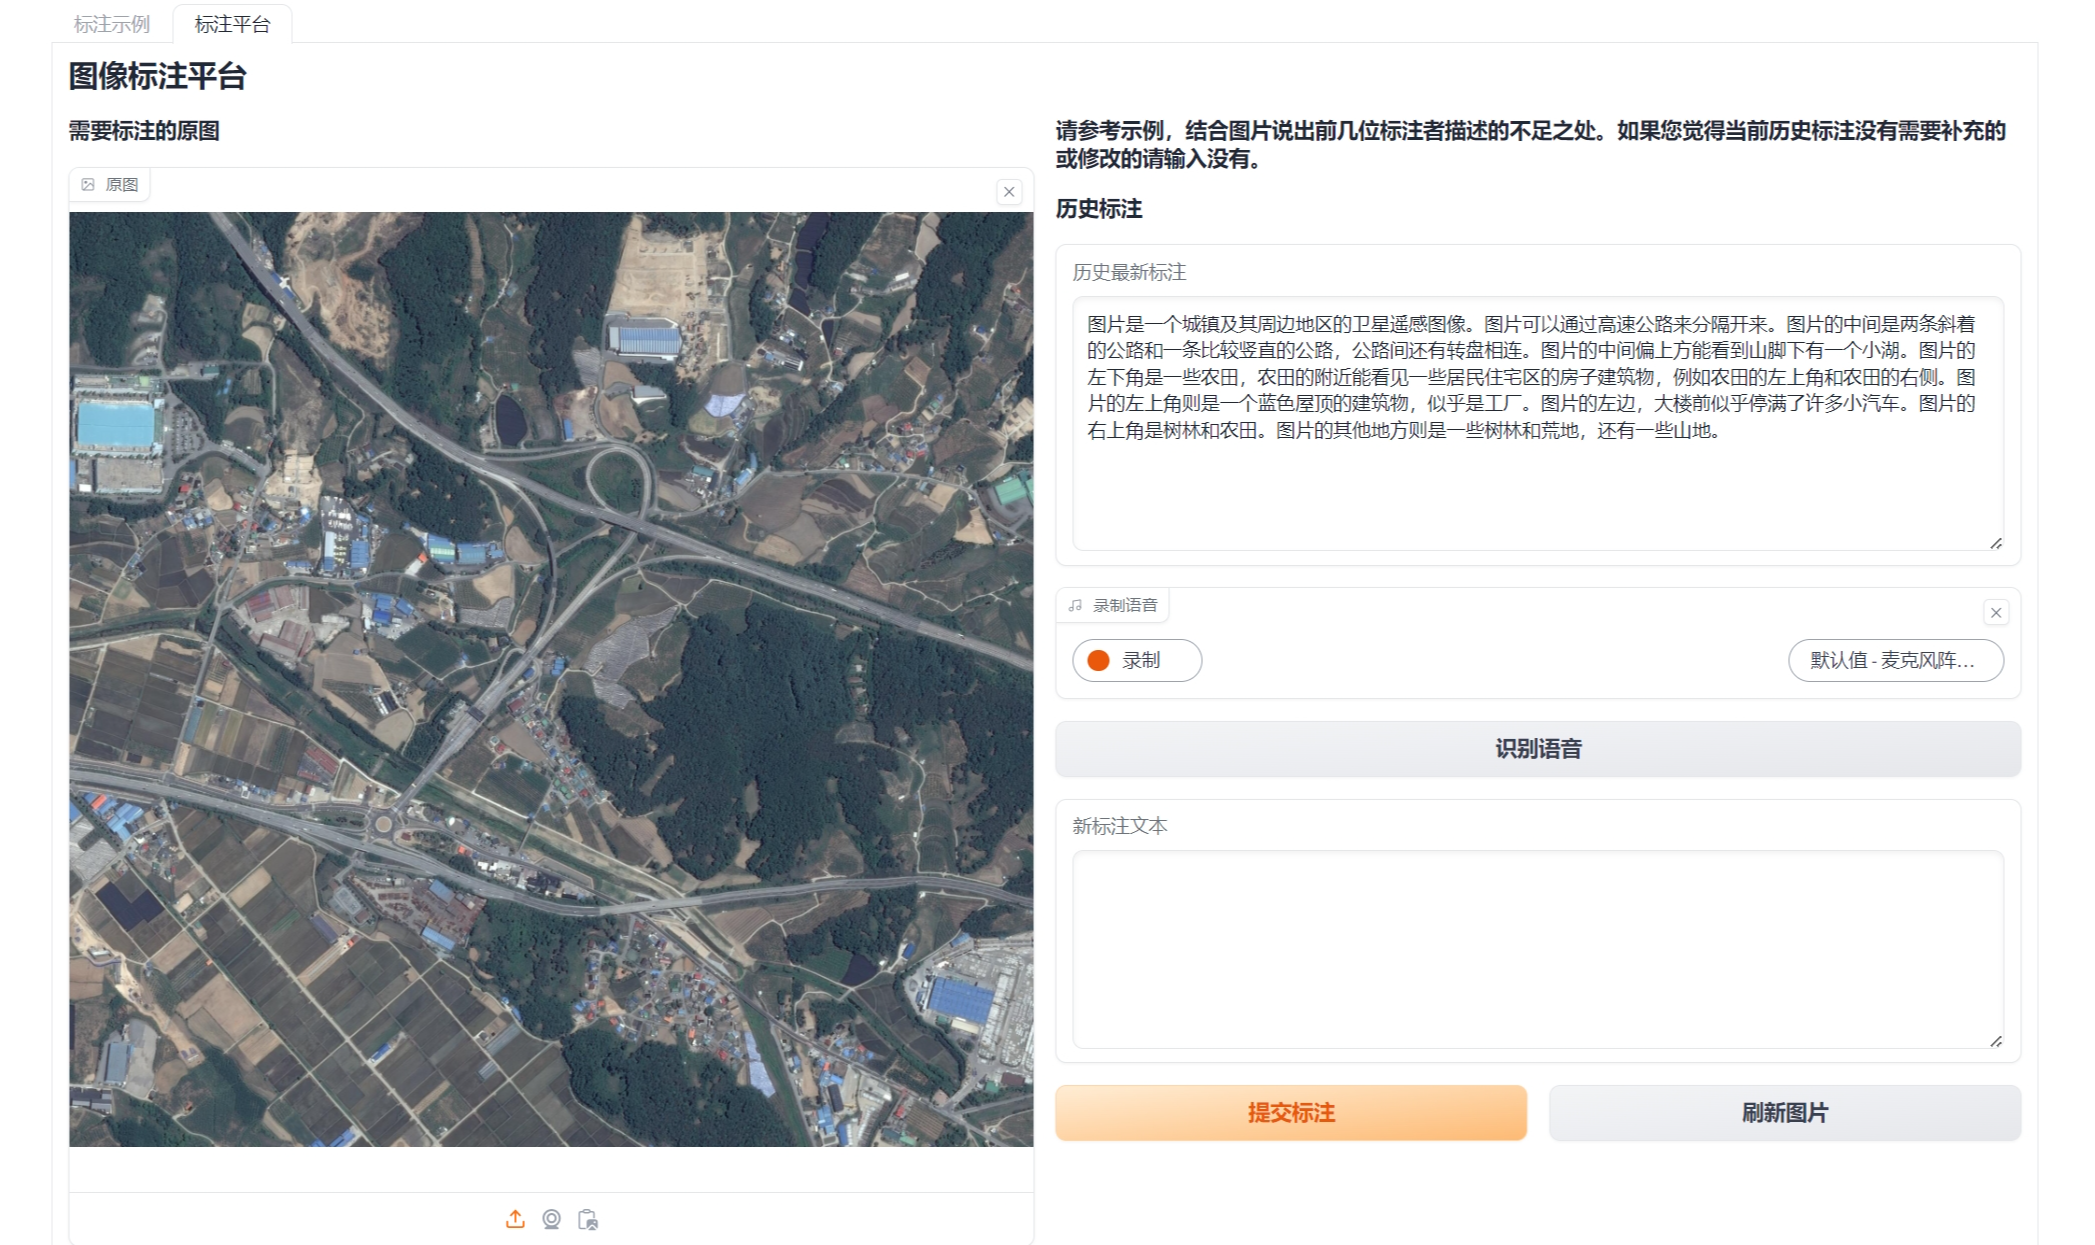Image resolution: width=2095 pixels, height=1245 pixels.
Task: Click the resize handle of 历史最新标注 box
Action: 1995,542
